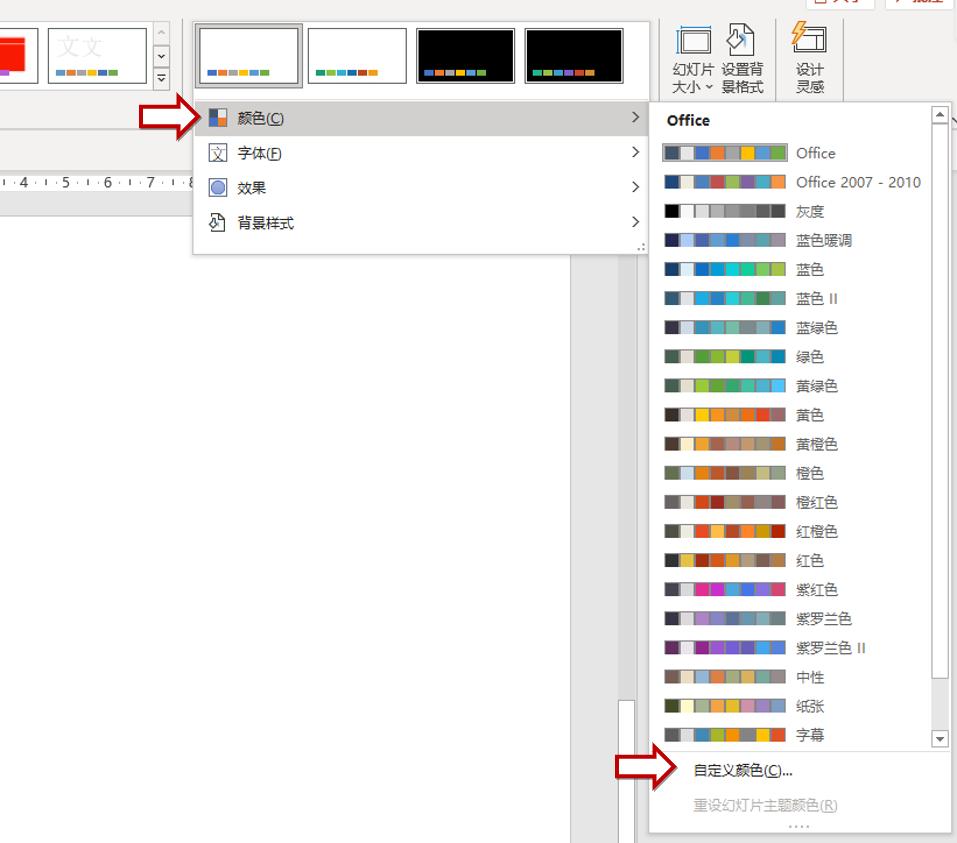
Task: Choose Customize Colors (自定义颜色) option
Action: 742,770
